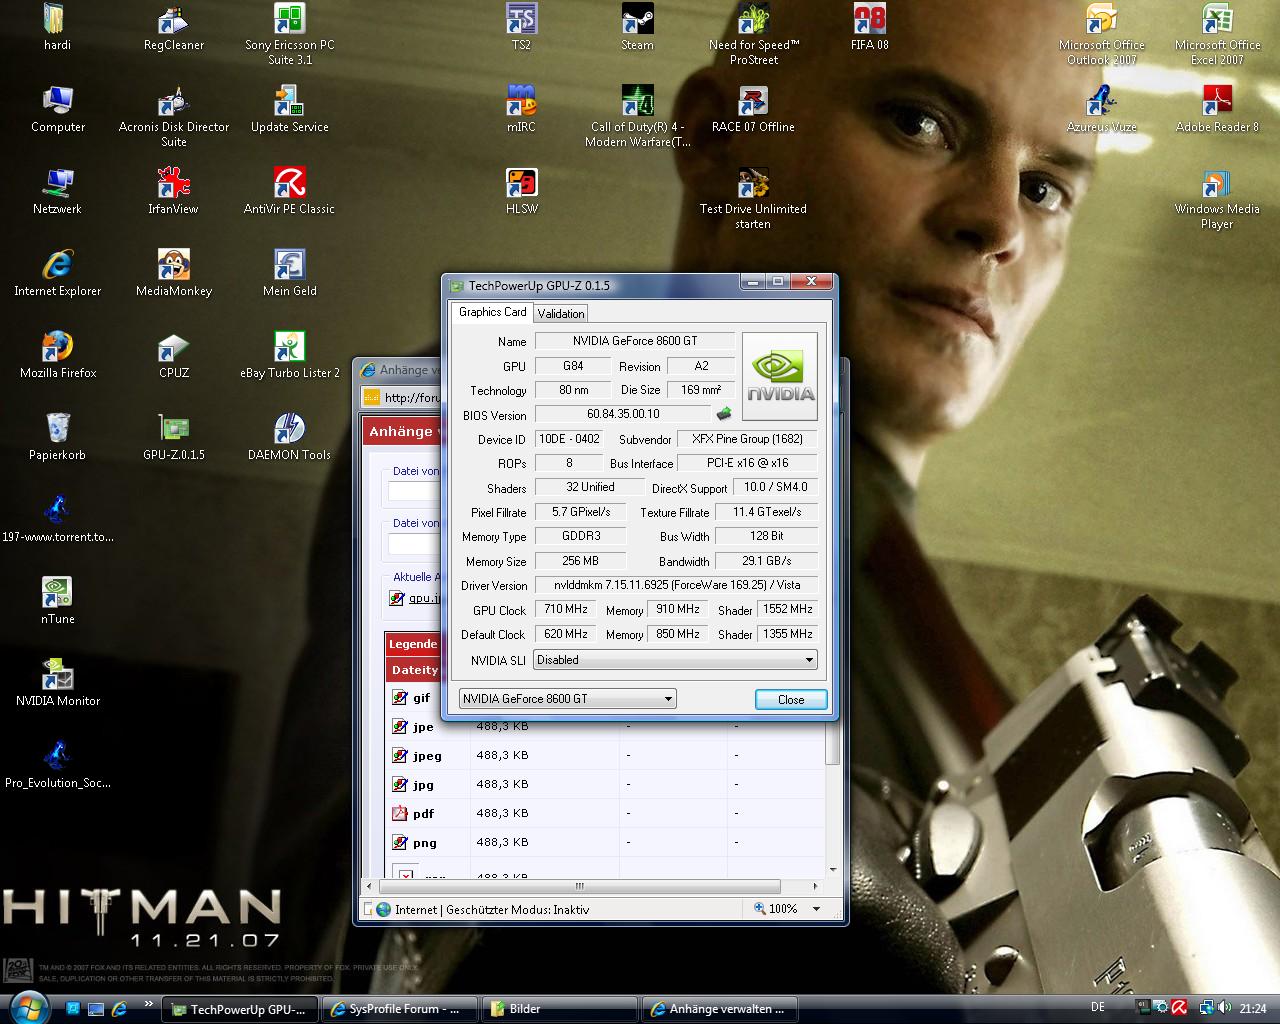The width and height of the screenshot is (1280, 1024).
Task: Switch to Anhänge verwalten taskbar button
Action: tap(720, 1009)
